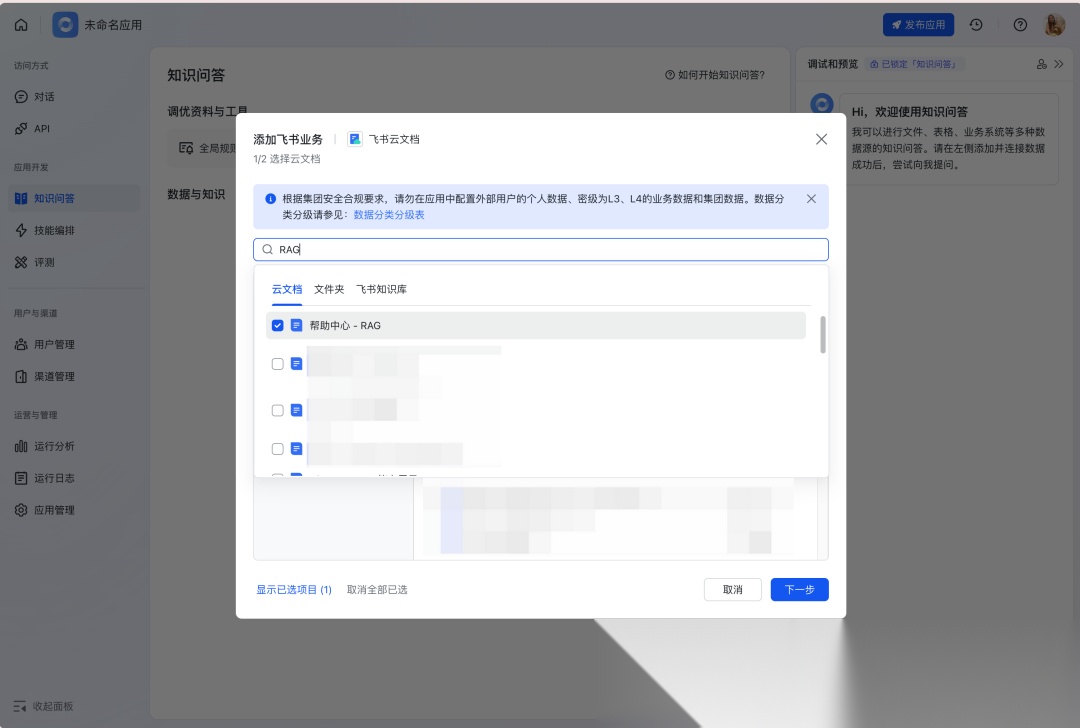Image resolution: width=1080 pixels, height=728 pixels.
Task: Open API in the sidebar
Action: 74,129
